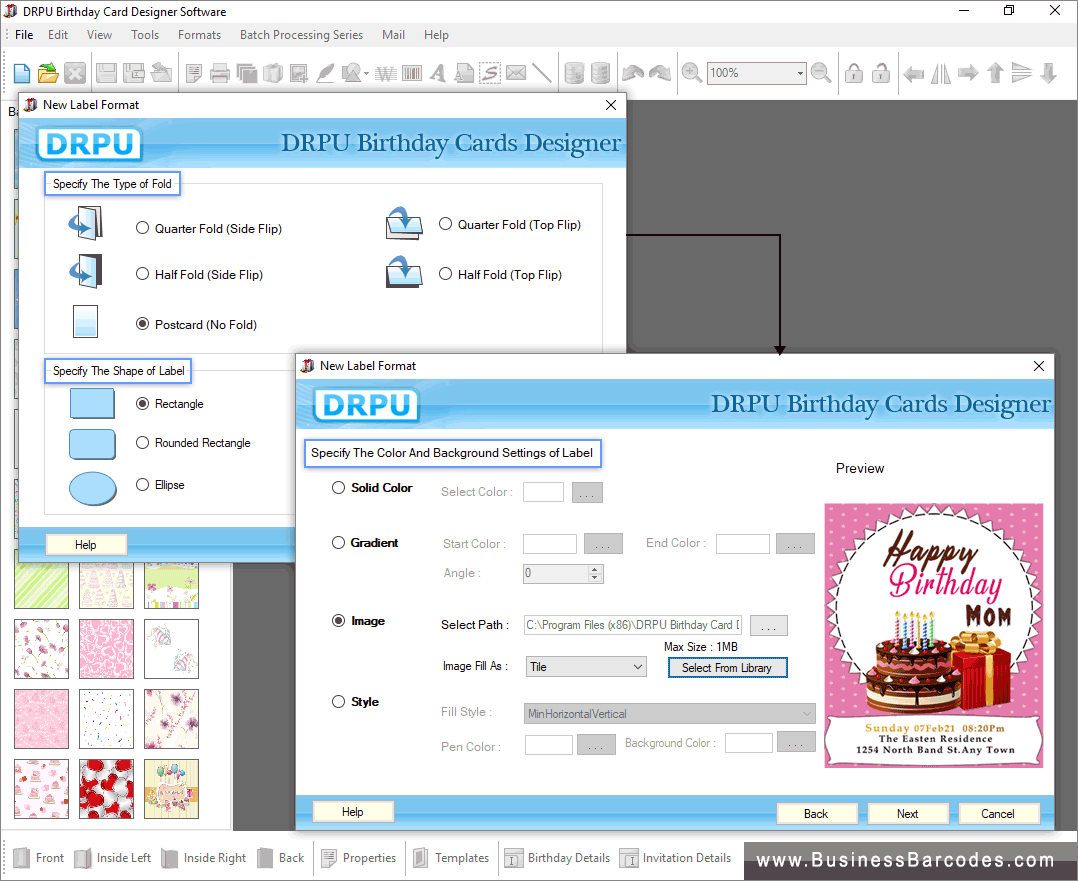The width and height of the screenshot is (1078, 881).
Task: Open the Templates tab at the bottom
Action: [x=452, y=858]
